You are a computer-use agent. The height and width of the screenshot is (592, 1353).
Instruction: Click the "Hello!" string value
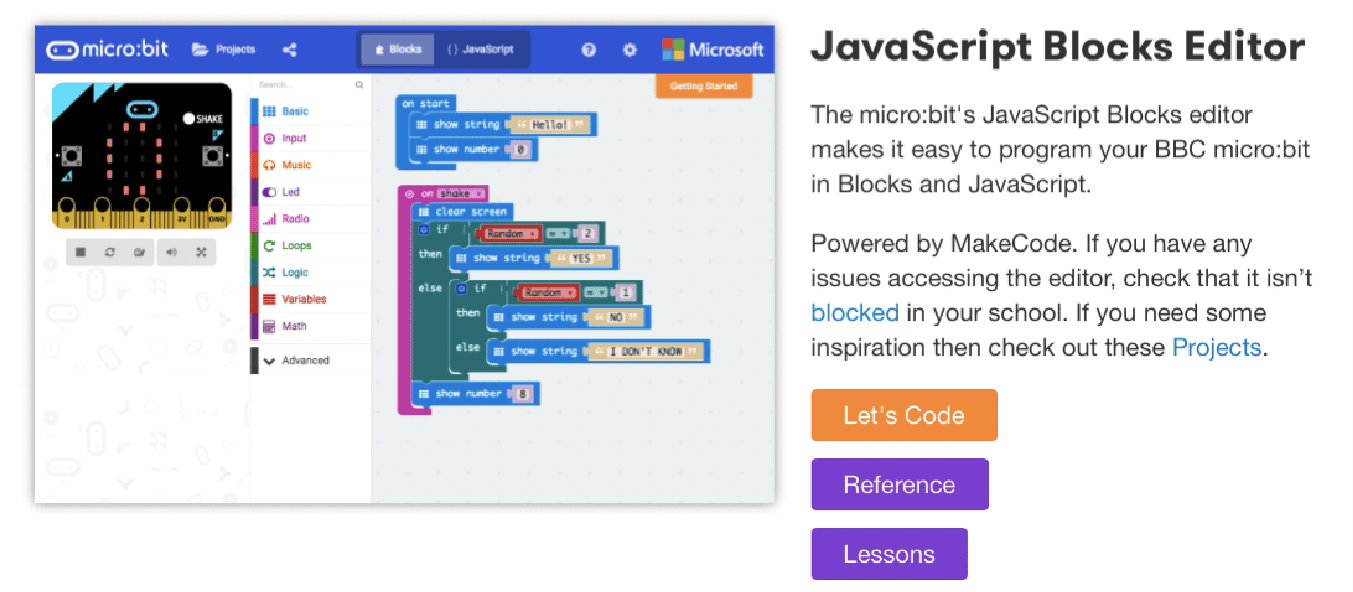tap(550, 125)
